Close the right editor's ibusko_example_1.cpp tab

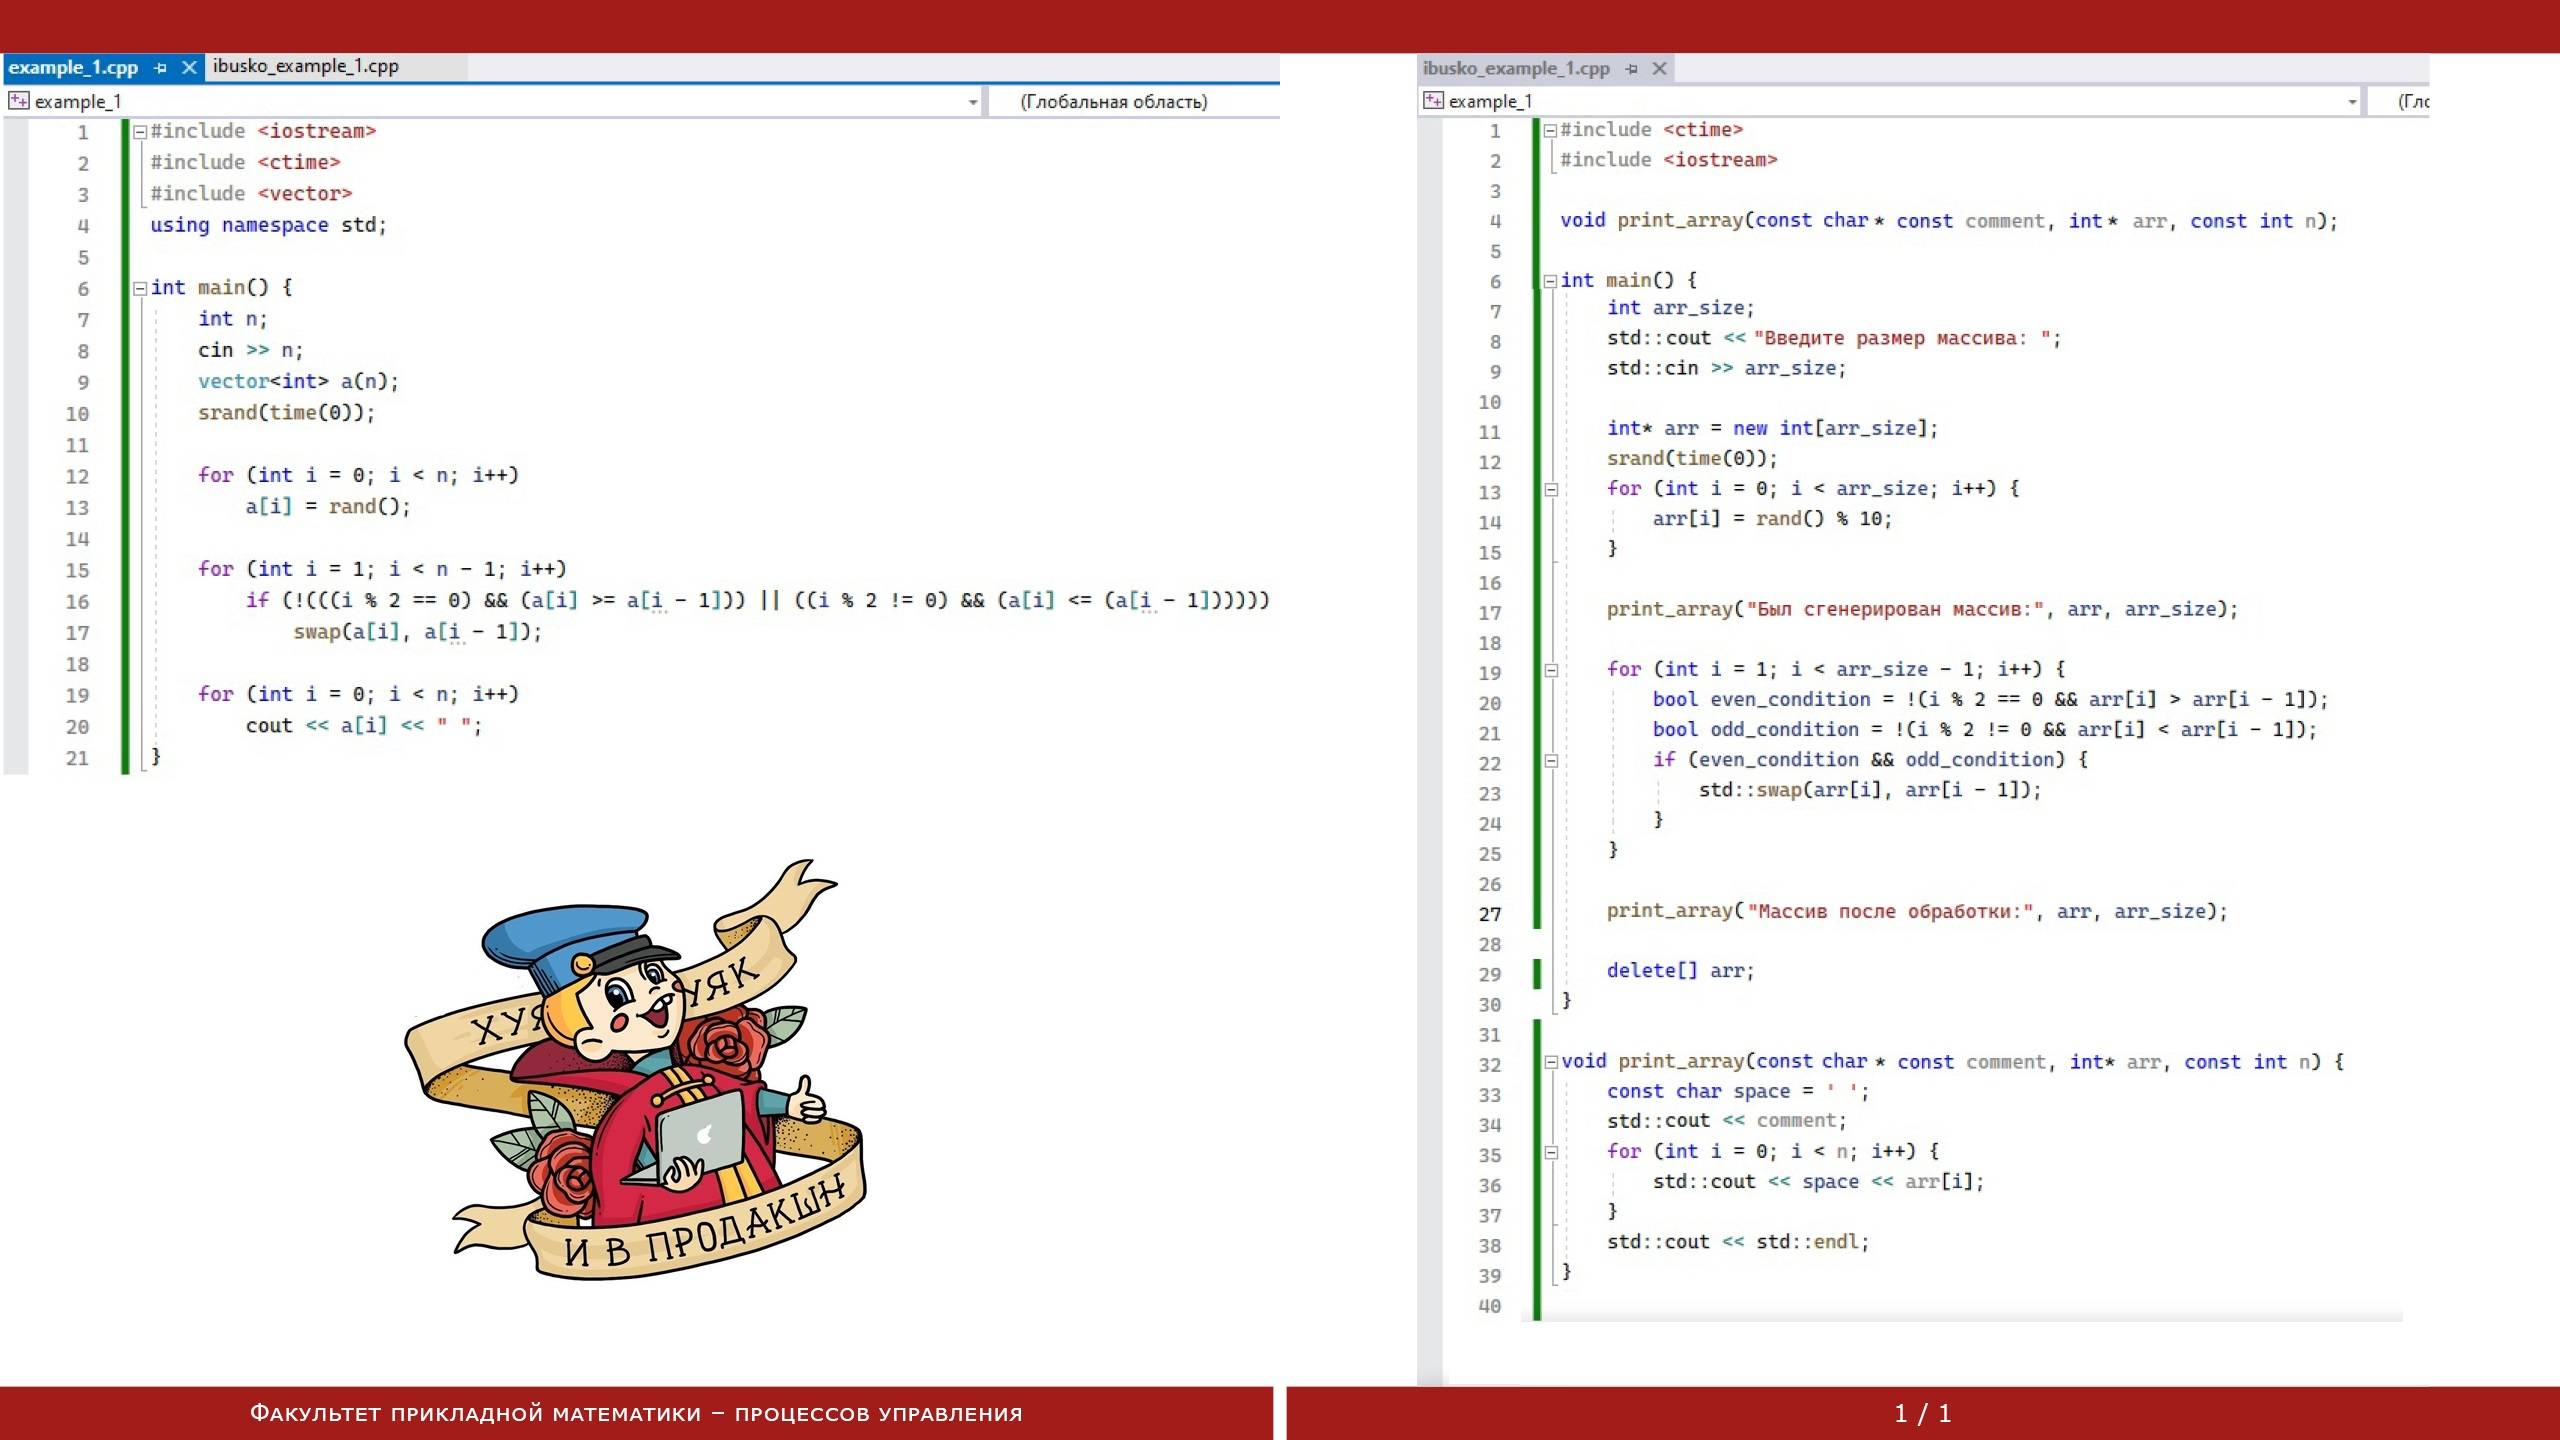(x=1660, y=69)
